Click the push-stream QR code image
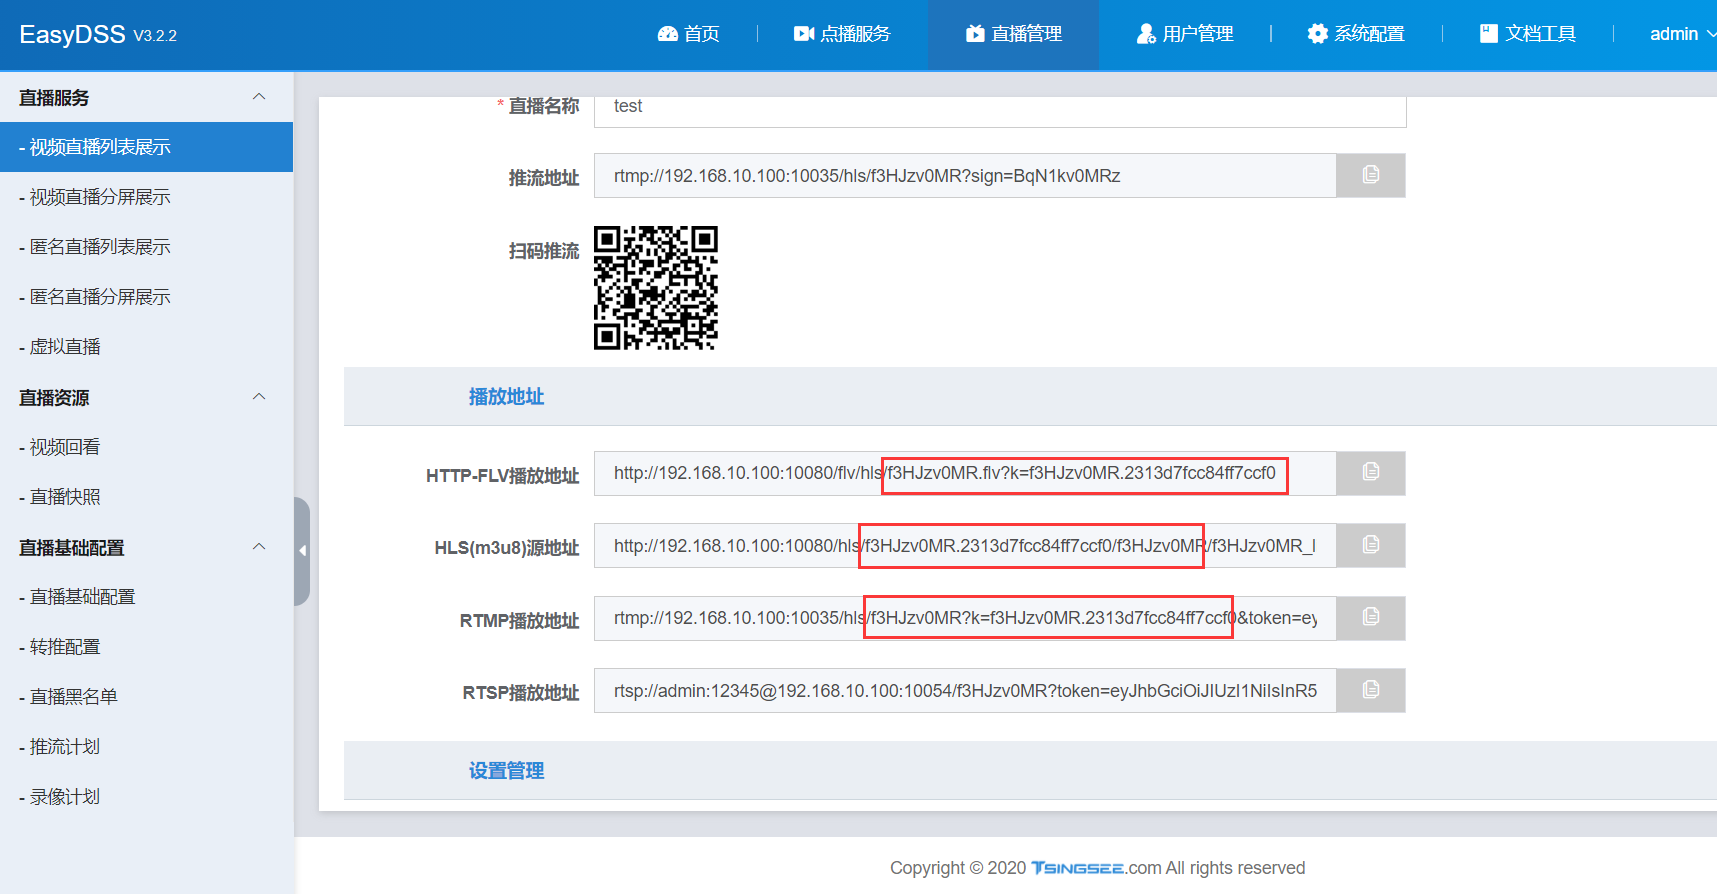Viewport: 1717px width, 894px height. (656, 288)
